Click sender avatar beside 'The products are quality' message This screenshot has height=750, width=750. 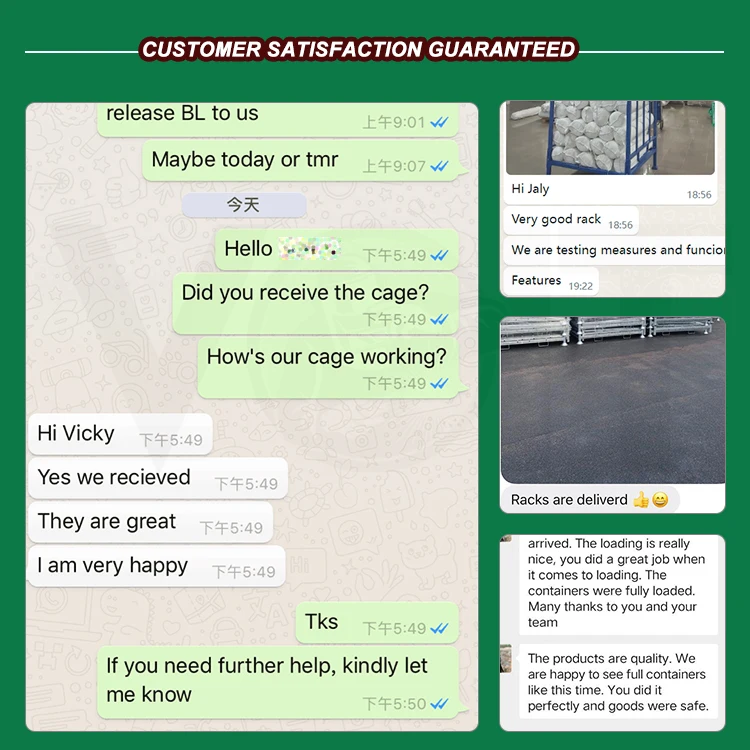pyautogui.click(x=506, y=658)
